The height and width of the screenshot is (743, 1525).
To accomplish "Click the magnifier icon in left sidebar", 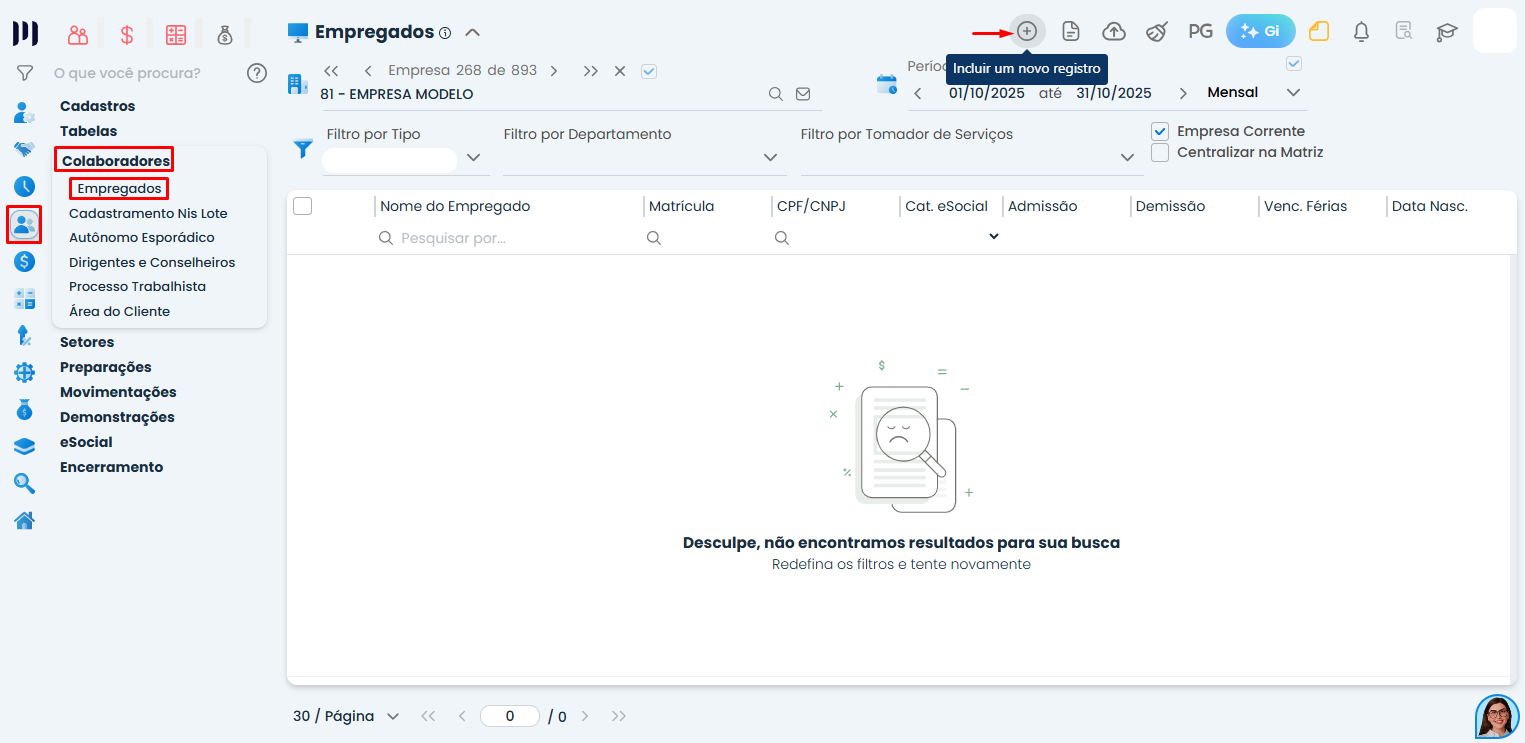I will (25, 484).
